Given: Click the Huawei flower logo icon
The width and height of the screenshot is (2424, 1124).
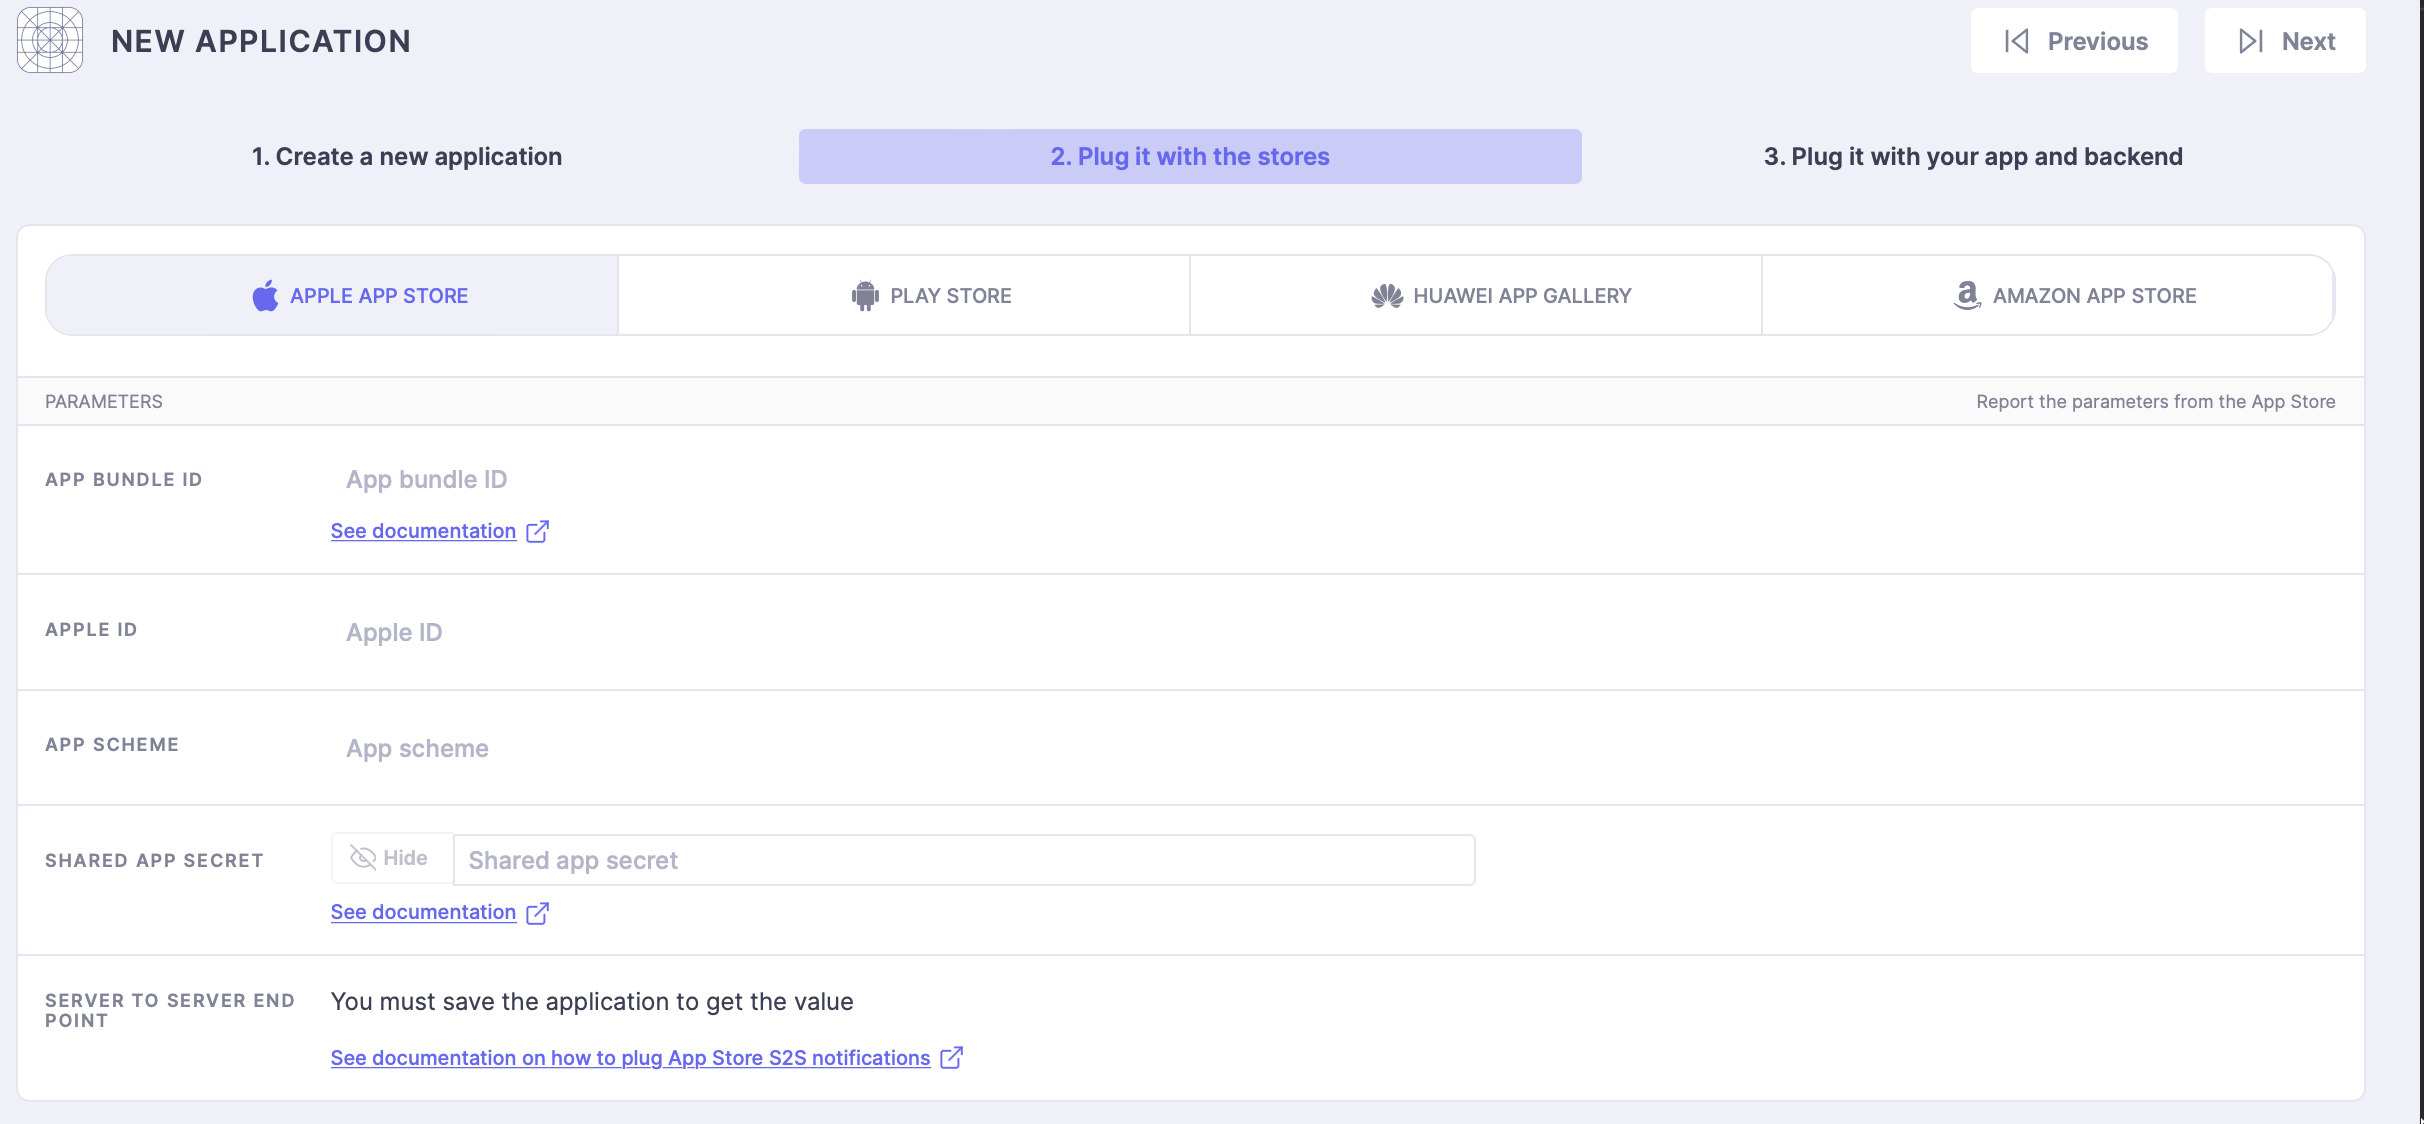Looking at the screenshot, I should [x=1387, y=296].
